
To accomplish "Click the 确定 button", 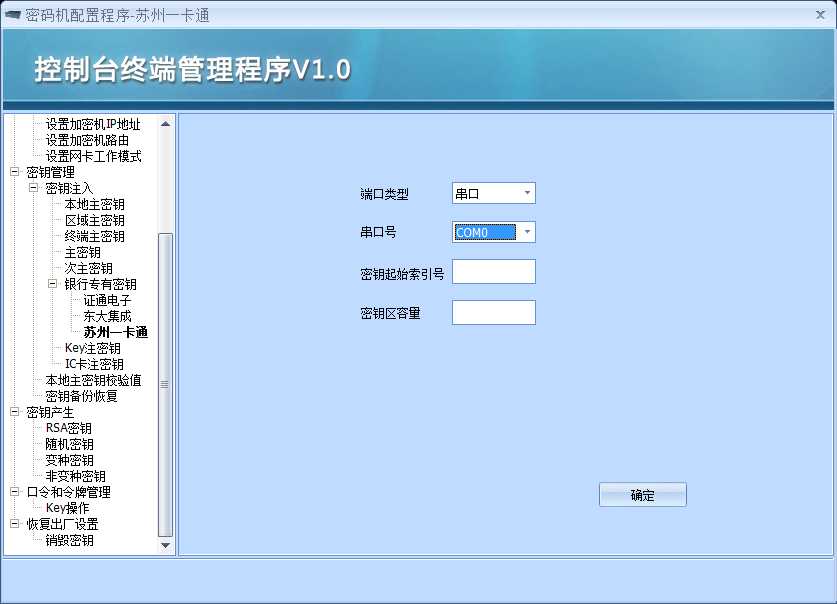I will point(643,495).
